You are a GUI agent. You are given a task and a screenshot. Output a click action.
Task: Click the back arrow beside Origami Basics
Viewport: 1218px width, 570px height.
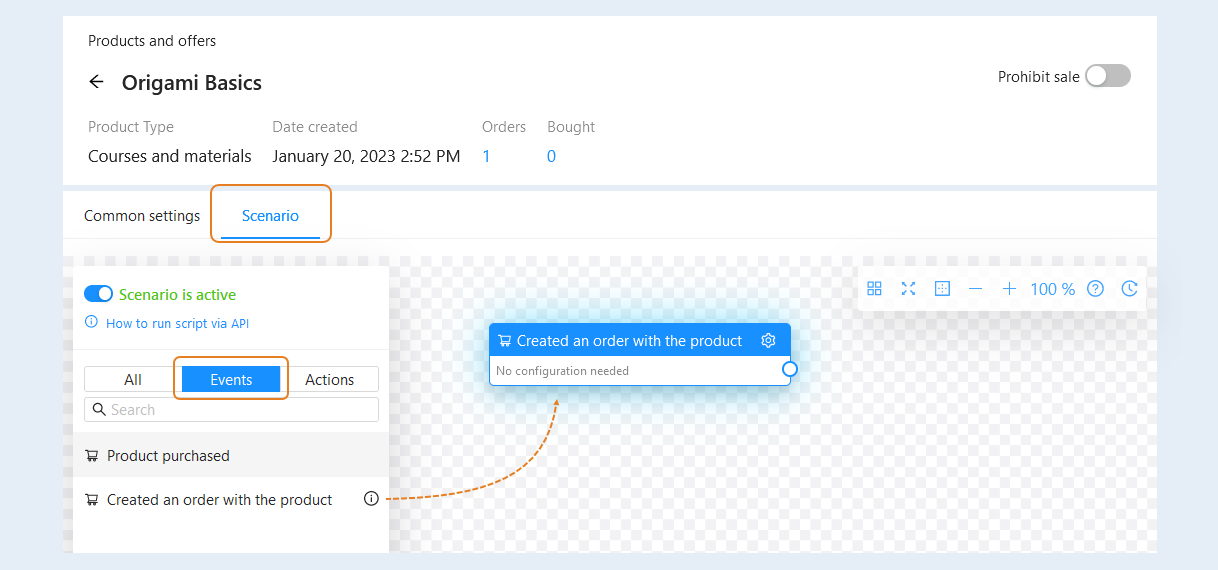click(97, 82)
